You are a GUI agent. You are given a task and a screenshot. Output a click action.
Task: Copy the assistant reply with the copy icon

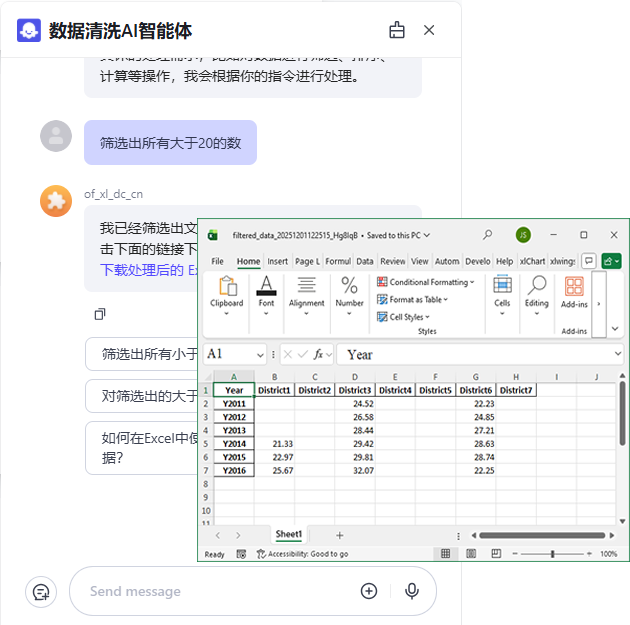[100, 314]
